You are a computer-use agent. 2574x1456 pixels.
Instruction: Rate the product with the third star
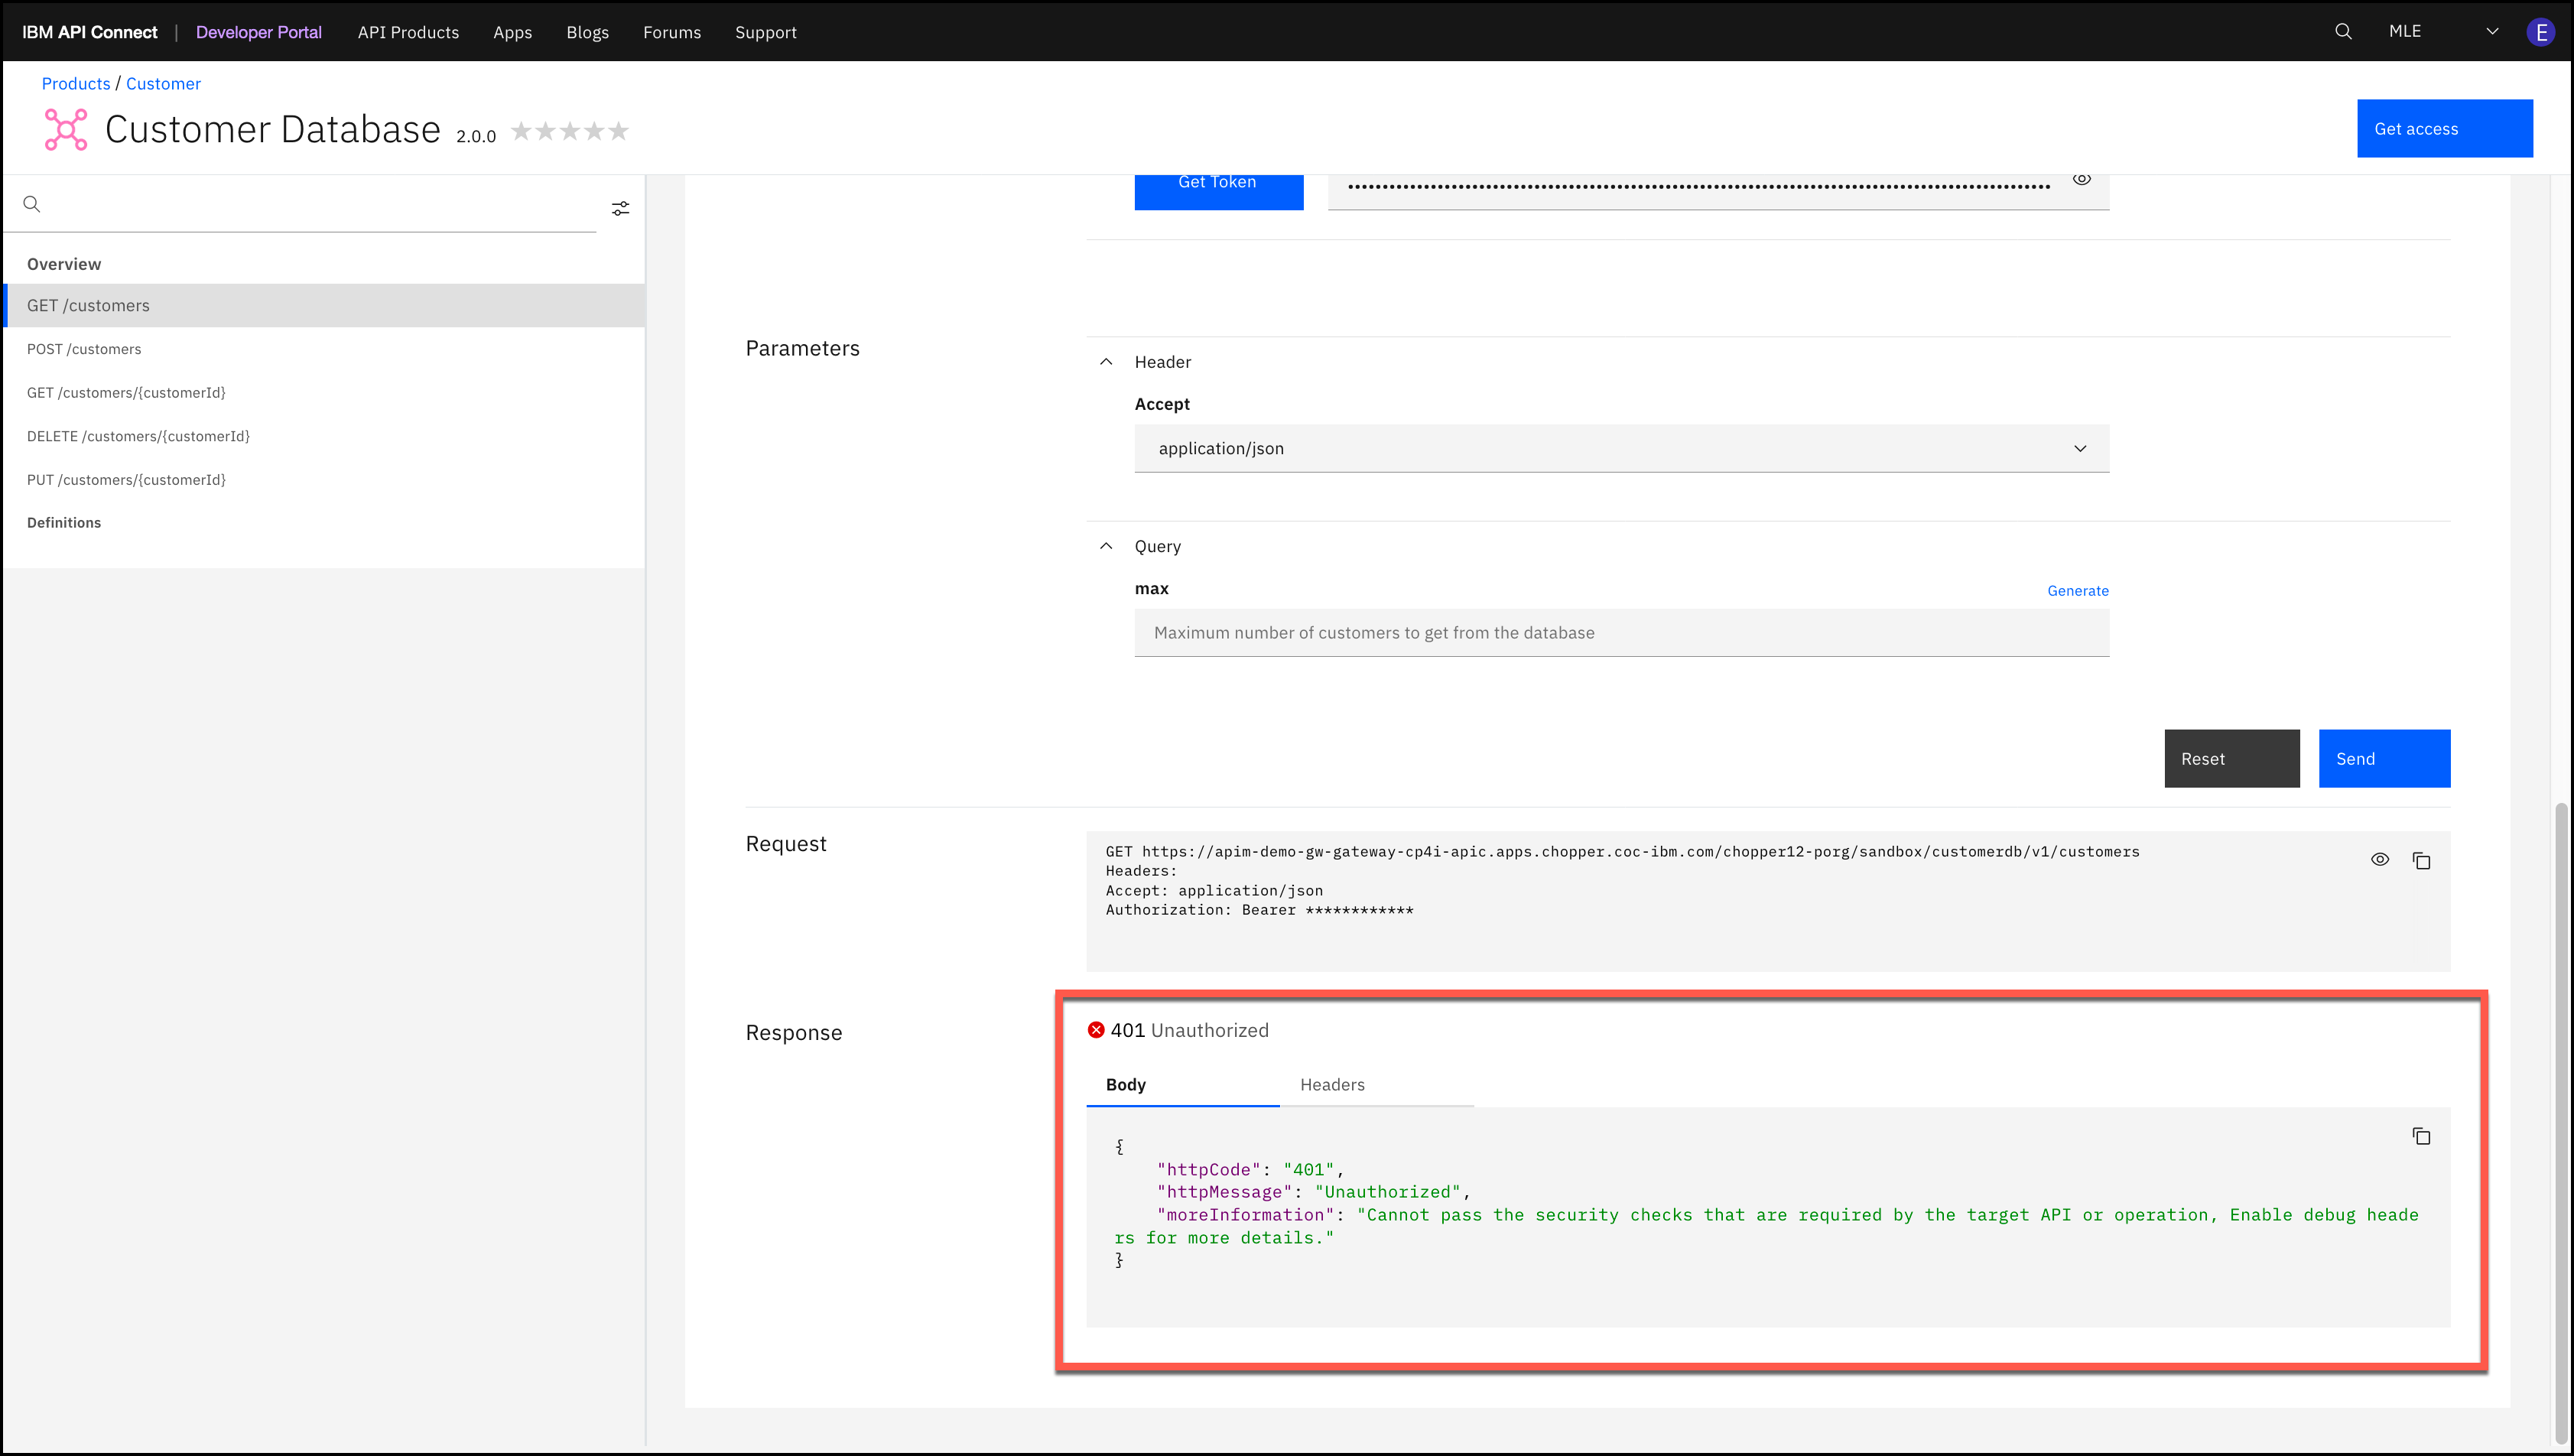pos(570,131)
